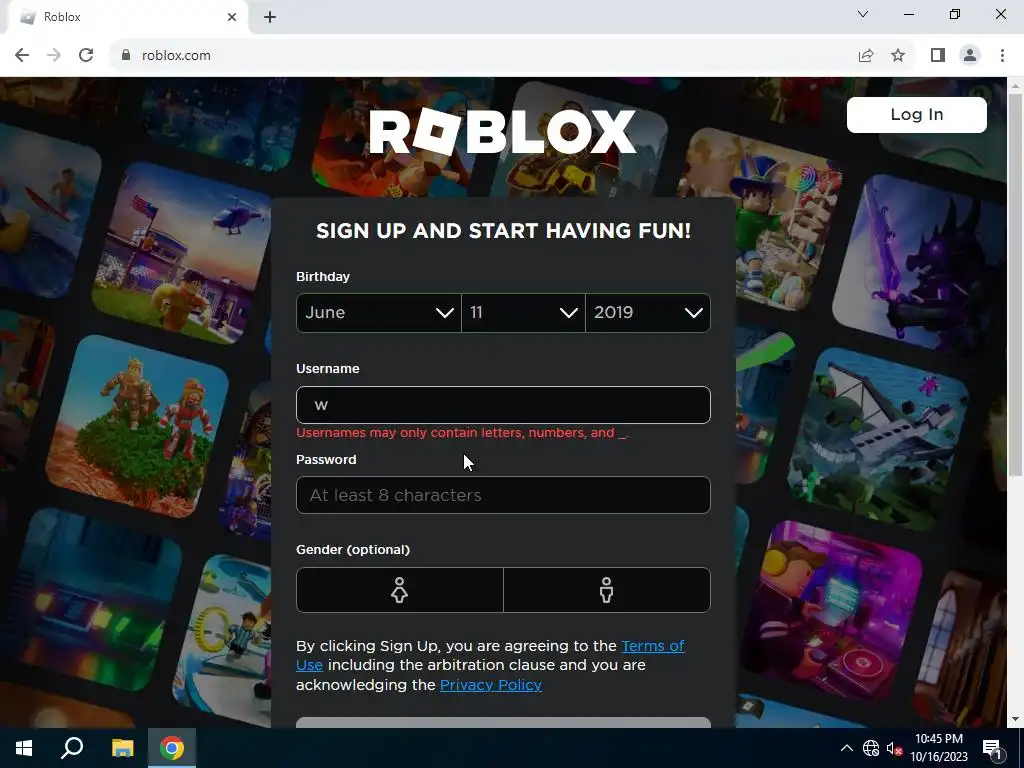Viewport: 1024px width, 768px height.
Task: Click the game thumbnail with helicopter and flag
Action: pyautogui.click(x=184, y=253)
